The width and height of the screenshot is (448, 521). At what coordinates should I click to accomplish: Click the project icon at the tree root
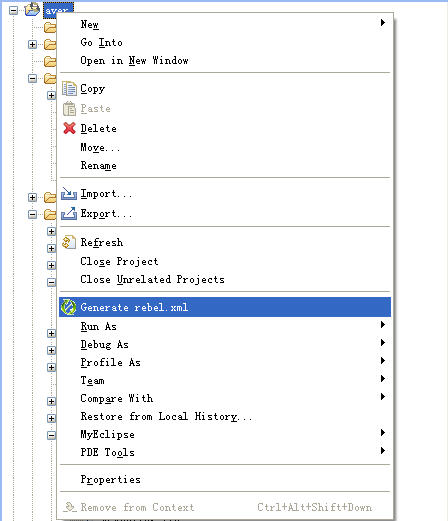coord(32,9)
